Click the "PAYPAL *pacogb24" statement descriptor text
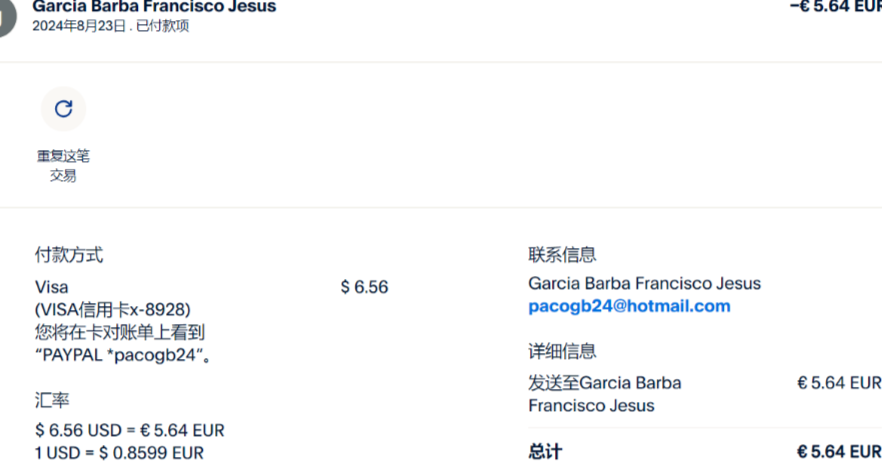Screen dimensions: 882x465 pyautogui.click(x=124, y=354)
